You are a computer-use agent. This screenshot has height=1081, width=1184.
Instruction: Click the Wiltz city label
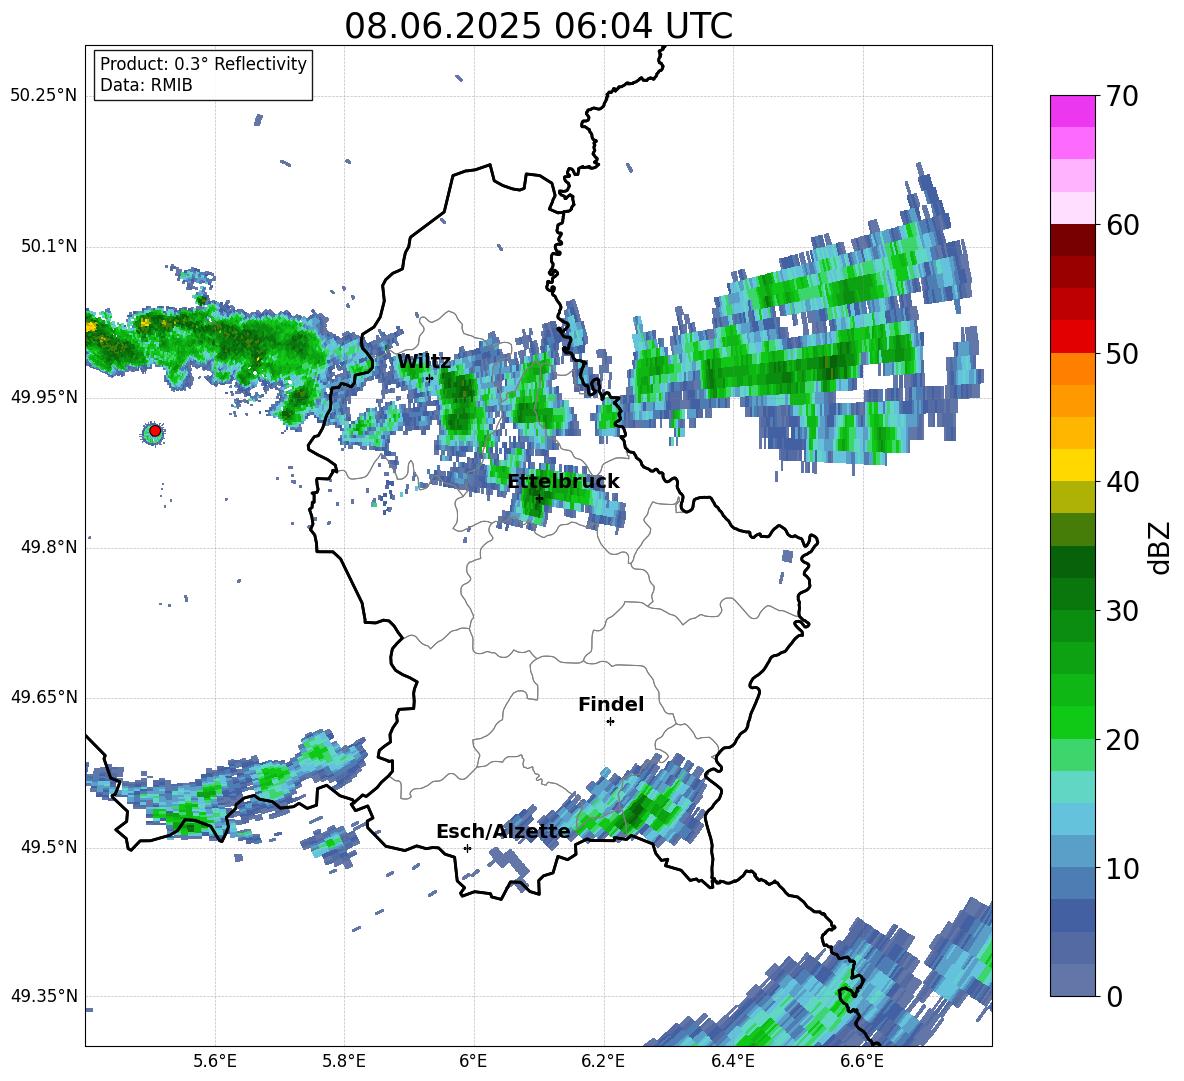pyautogui.click(x=424, y=362)
